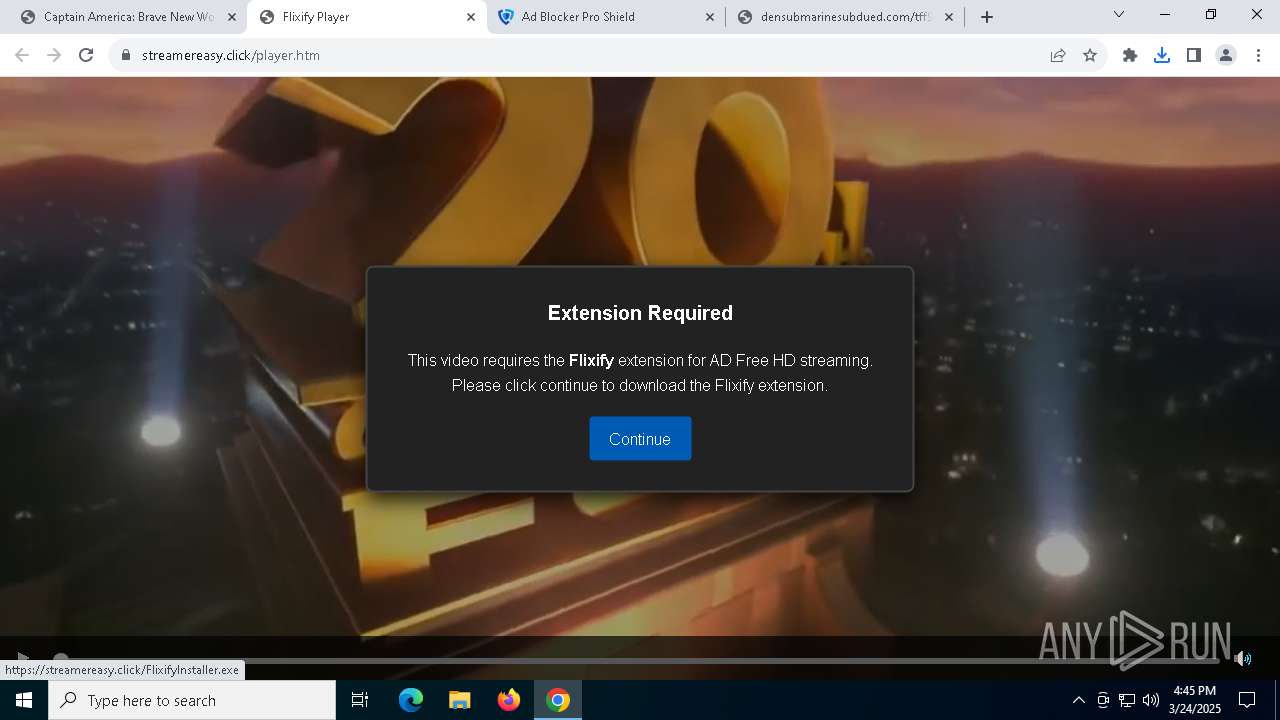Viewport: 1280px width, 720px height.
Task: Close the Captain America tab
Action: tap(232, 17)
